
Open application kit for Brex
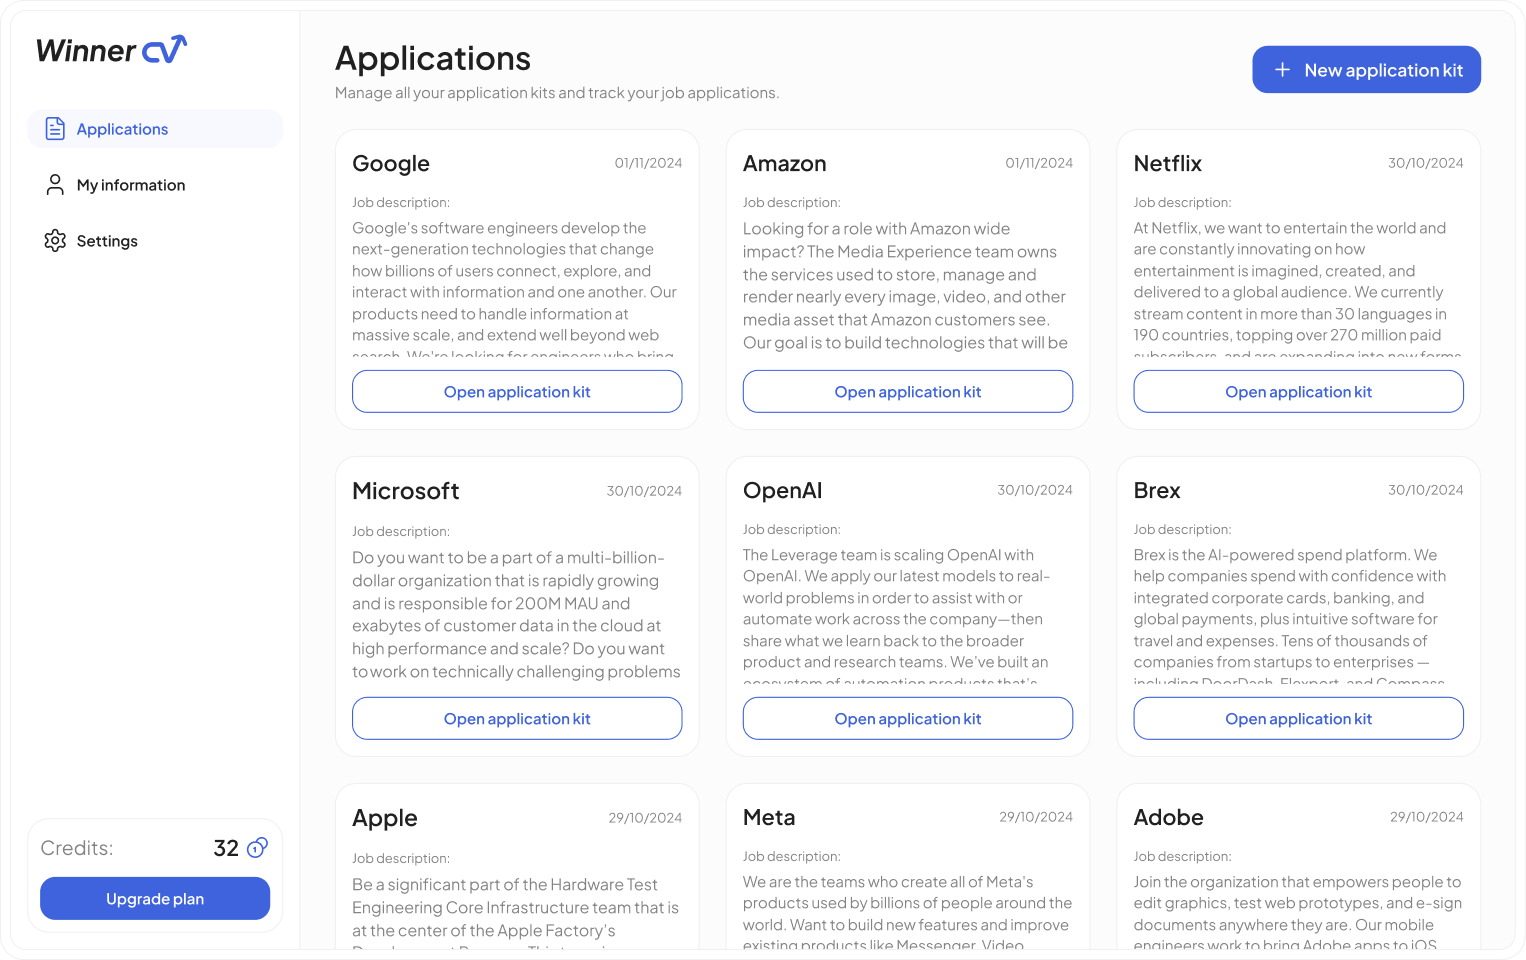1298,719
